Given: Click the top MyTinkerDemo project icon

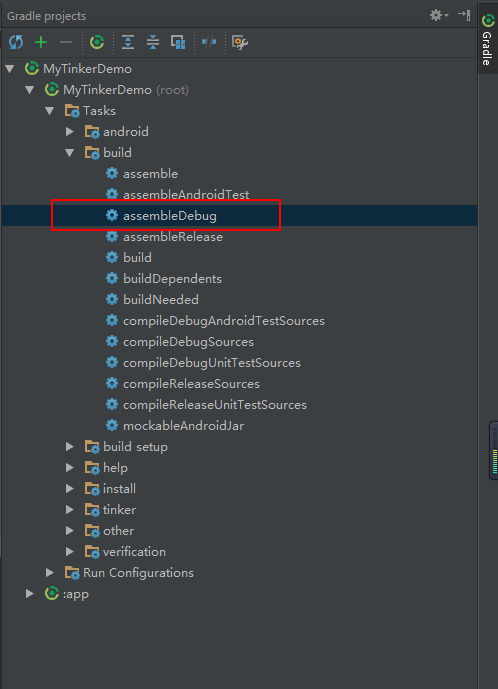Looking at the screenshot, I should [32, 69].
